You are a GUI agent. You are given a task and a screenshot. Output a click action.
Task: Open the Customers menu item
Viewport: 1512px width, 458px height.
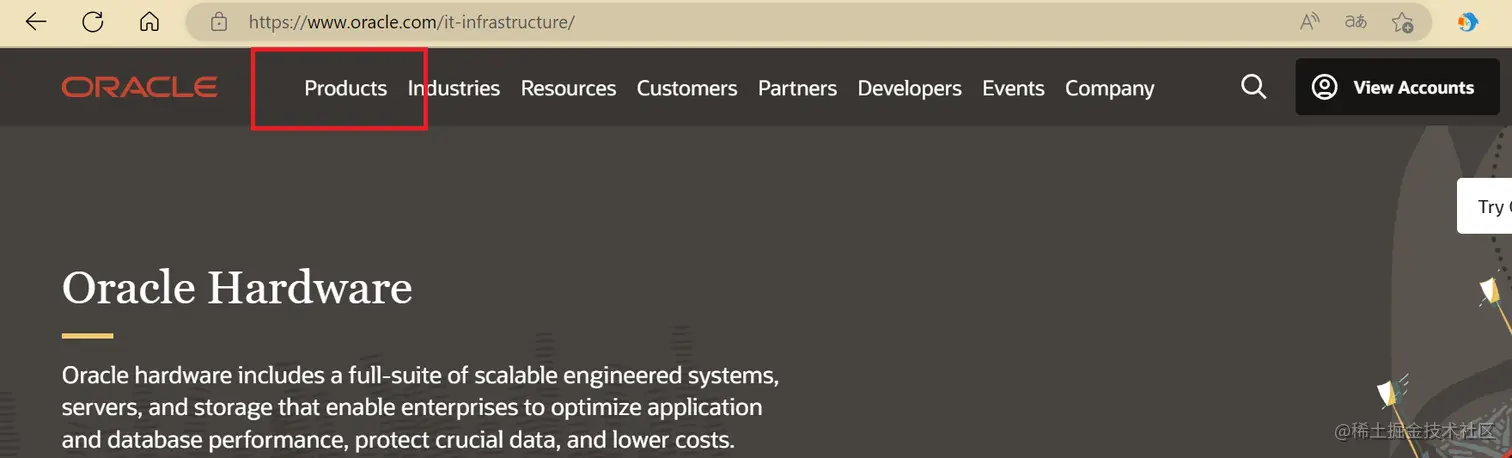(x=687, y=88)
